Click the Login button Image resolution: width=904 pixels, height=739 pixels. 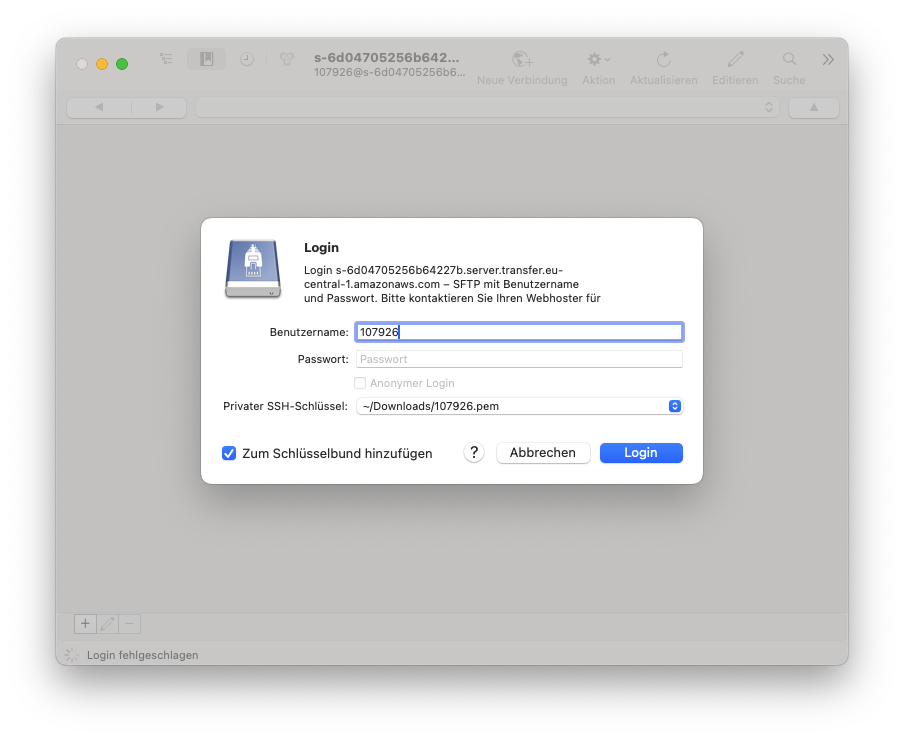[641, 453]
